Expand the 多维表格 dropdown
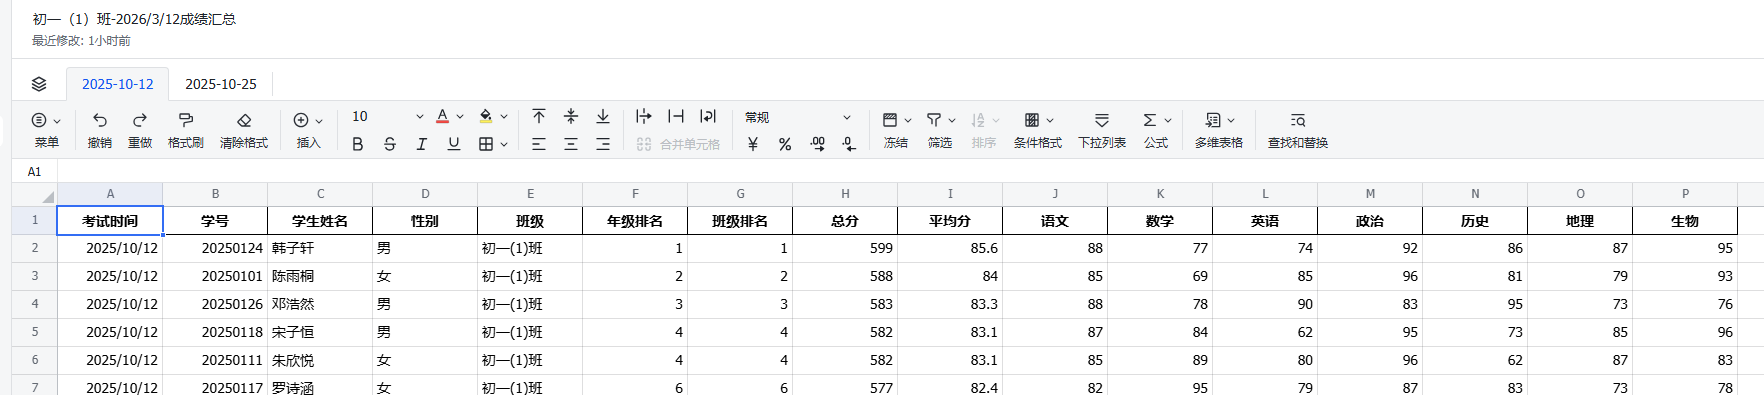 click(1231, 120)
